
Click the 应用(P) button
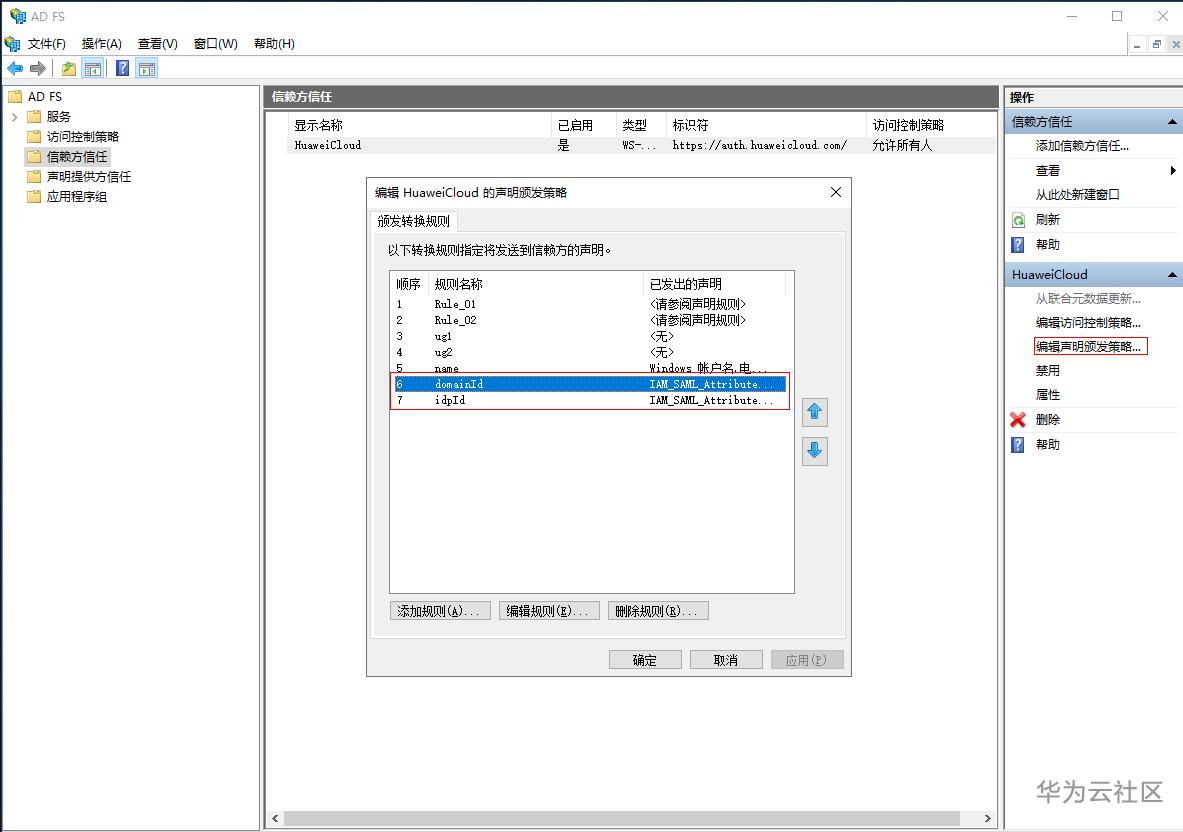(x=807, y=660)
